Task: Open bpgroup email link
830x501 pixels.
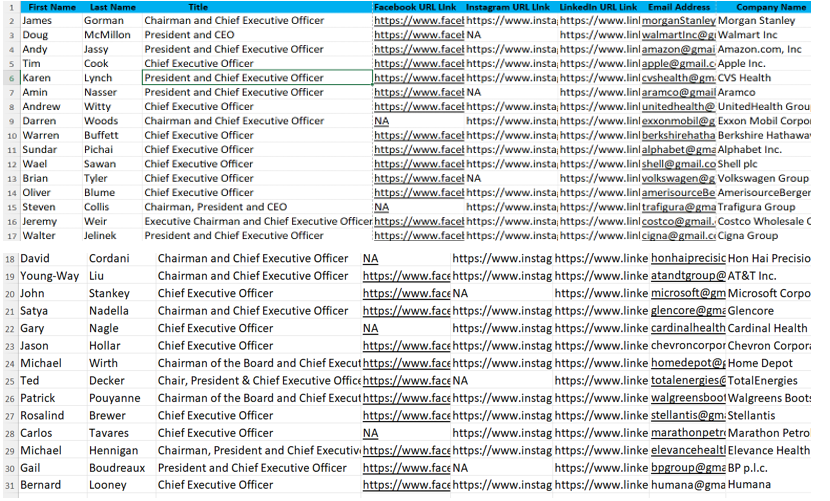Action: coord(688,468)
